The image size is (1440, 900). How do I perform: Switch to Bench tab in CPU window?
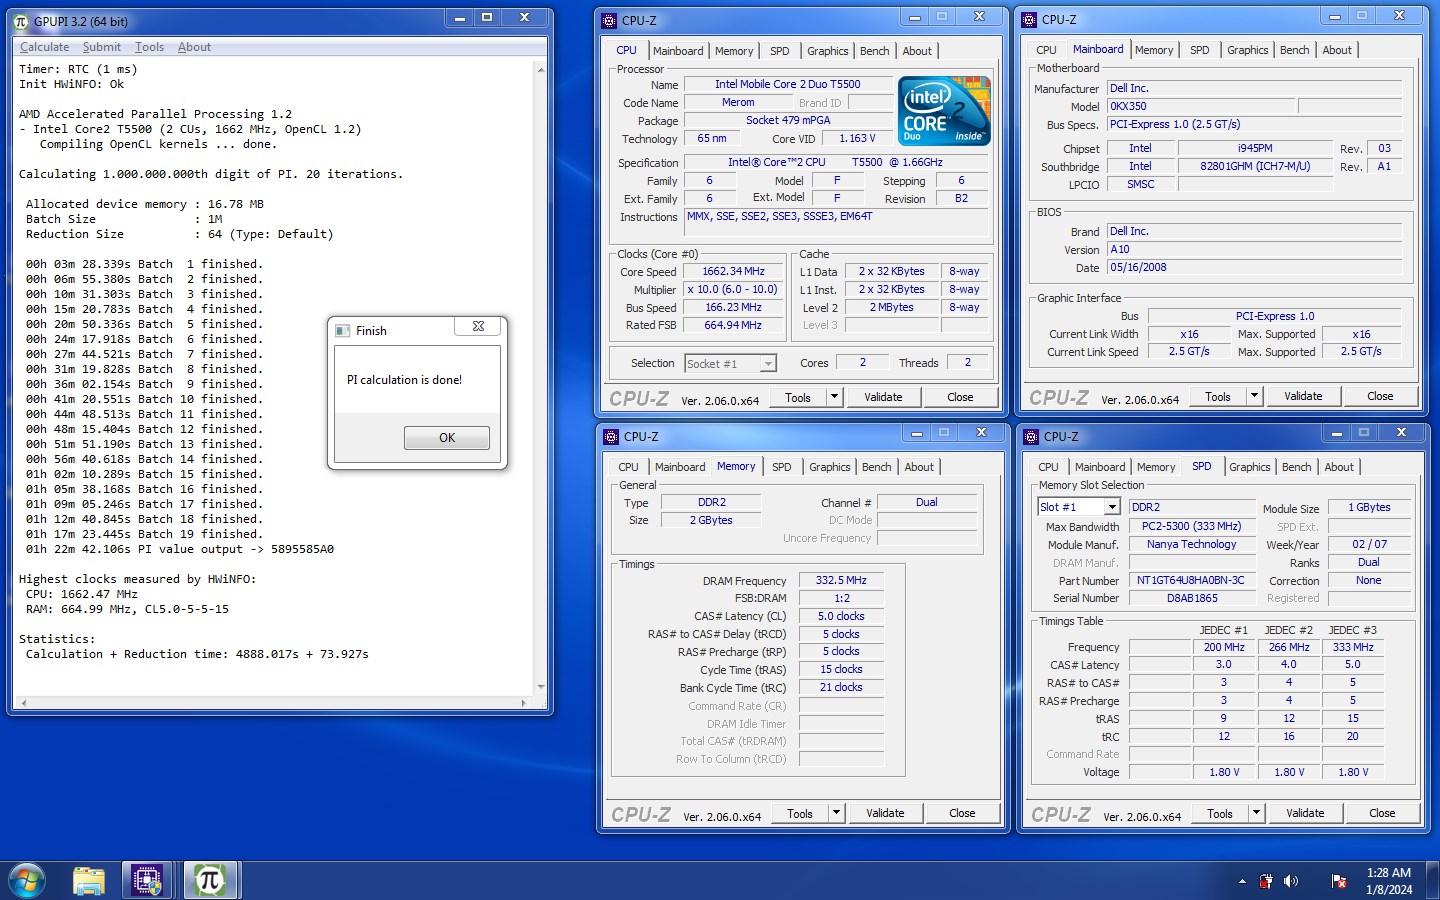[874, 51]
